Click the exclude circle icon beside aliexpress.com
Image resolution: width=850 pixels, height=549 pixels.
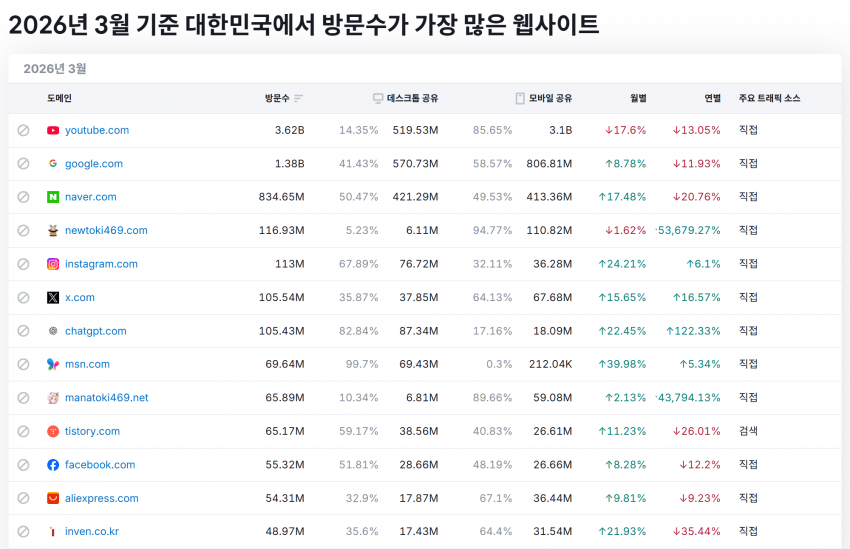[x=23, y=498]
